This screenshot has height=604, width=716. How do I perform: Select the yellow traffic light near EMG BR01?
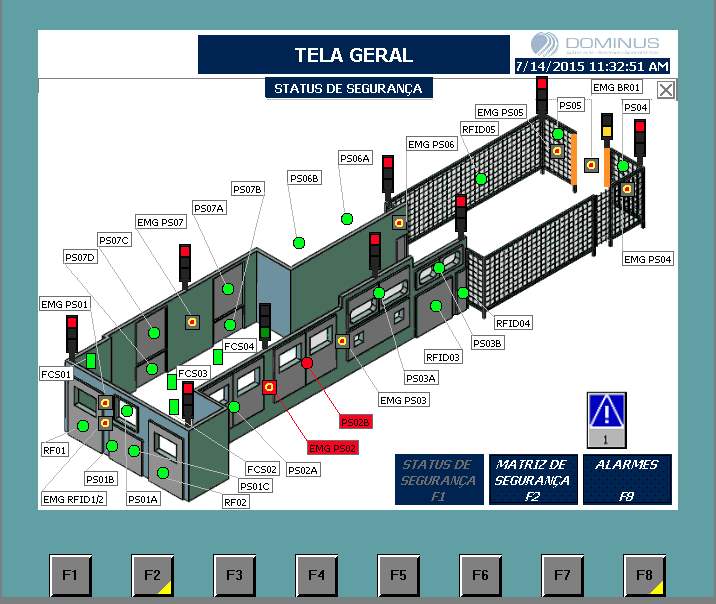(606, 126)
